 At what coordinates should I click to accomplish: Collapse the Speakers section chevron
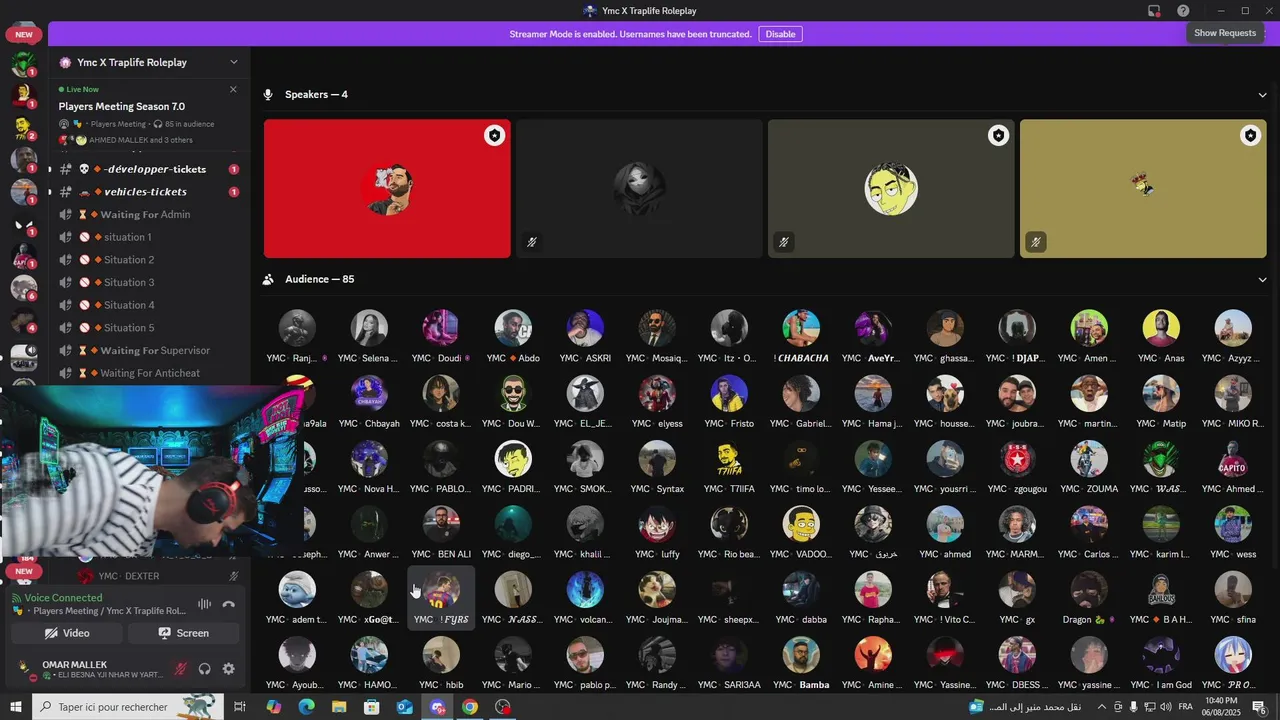point(1262,95)
